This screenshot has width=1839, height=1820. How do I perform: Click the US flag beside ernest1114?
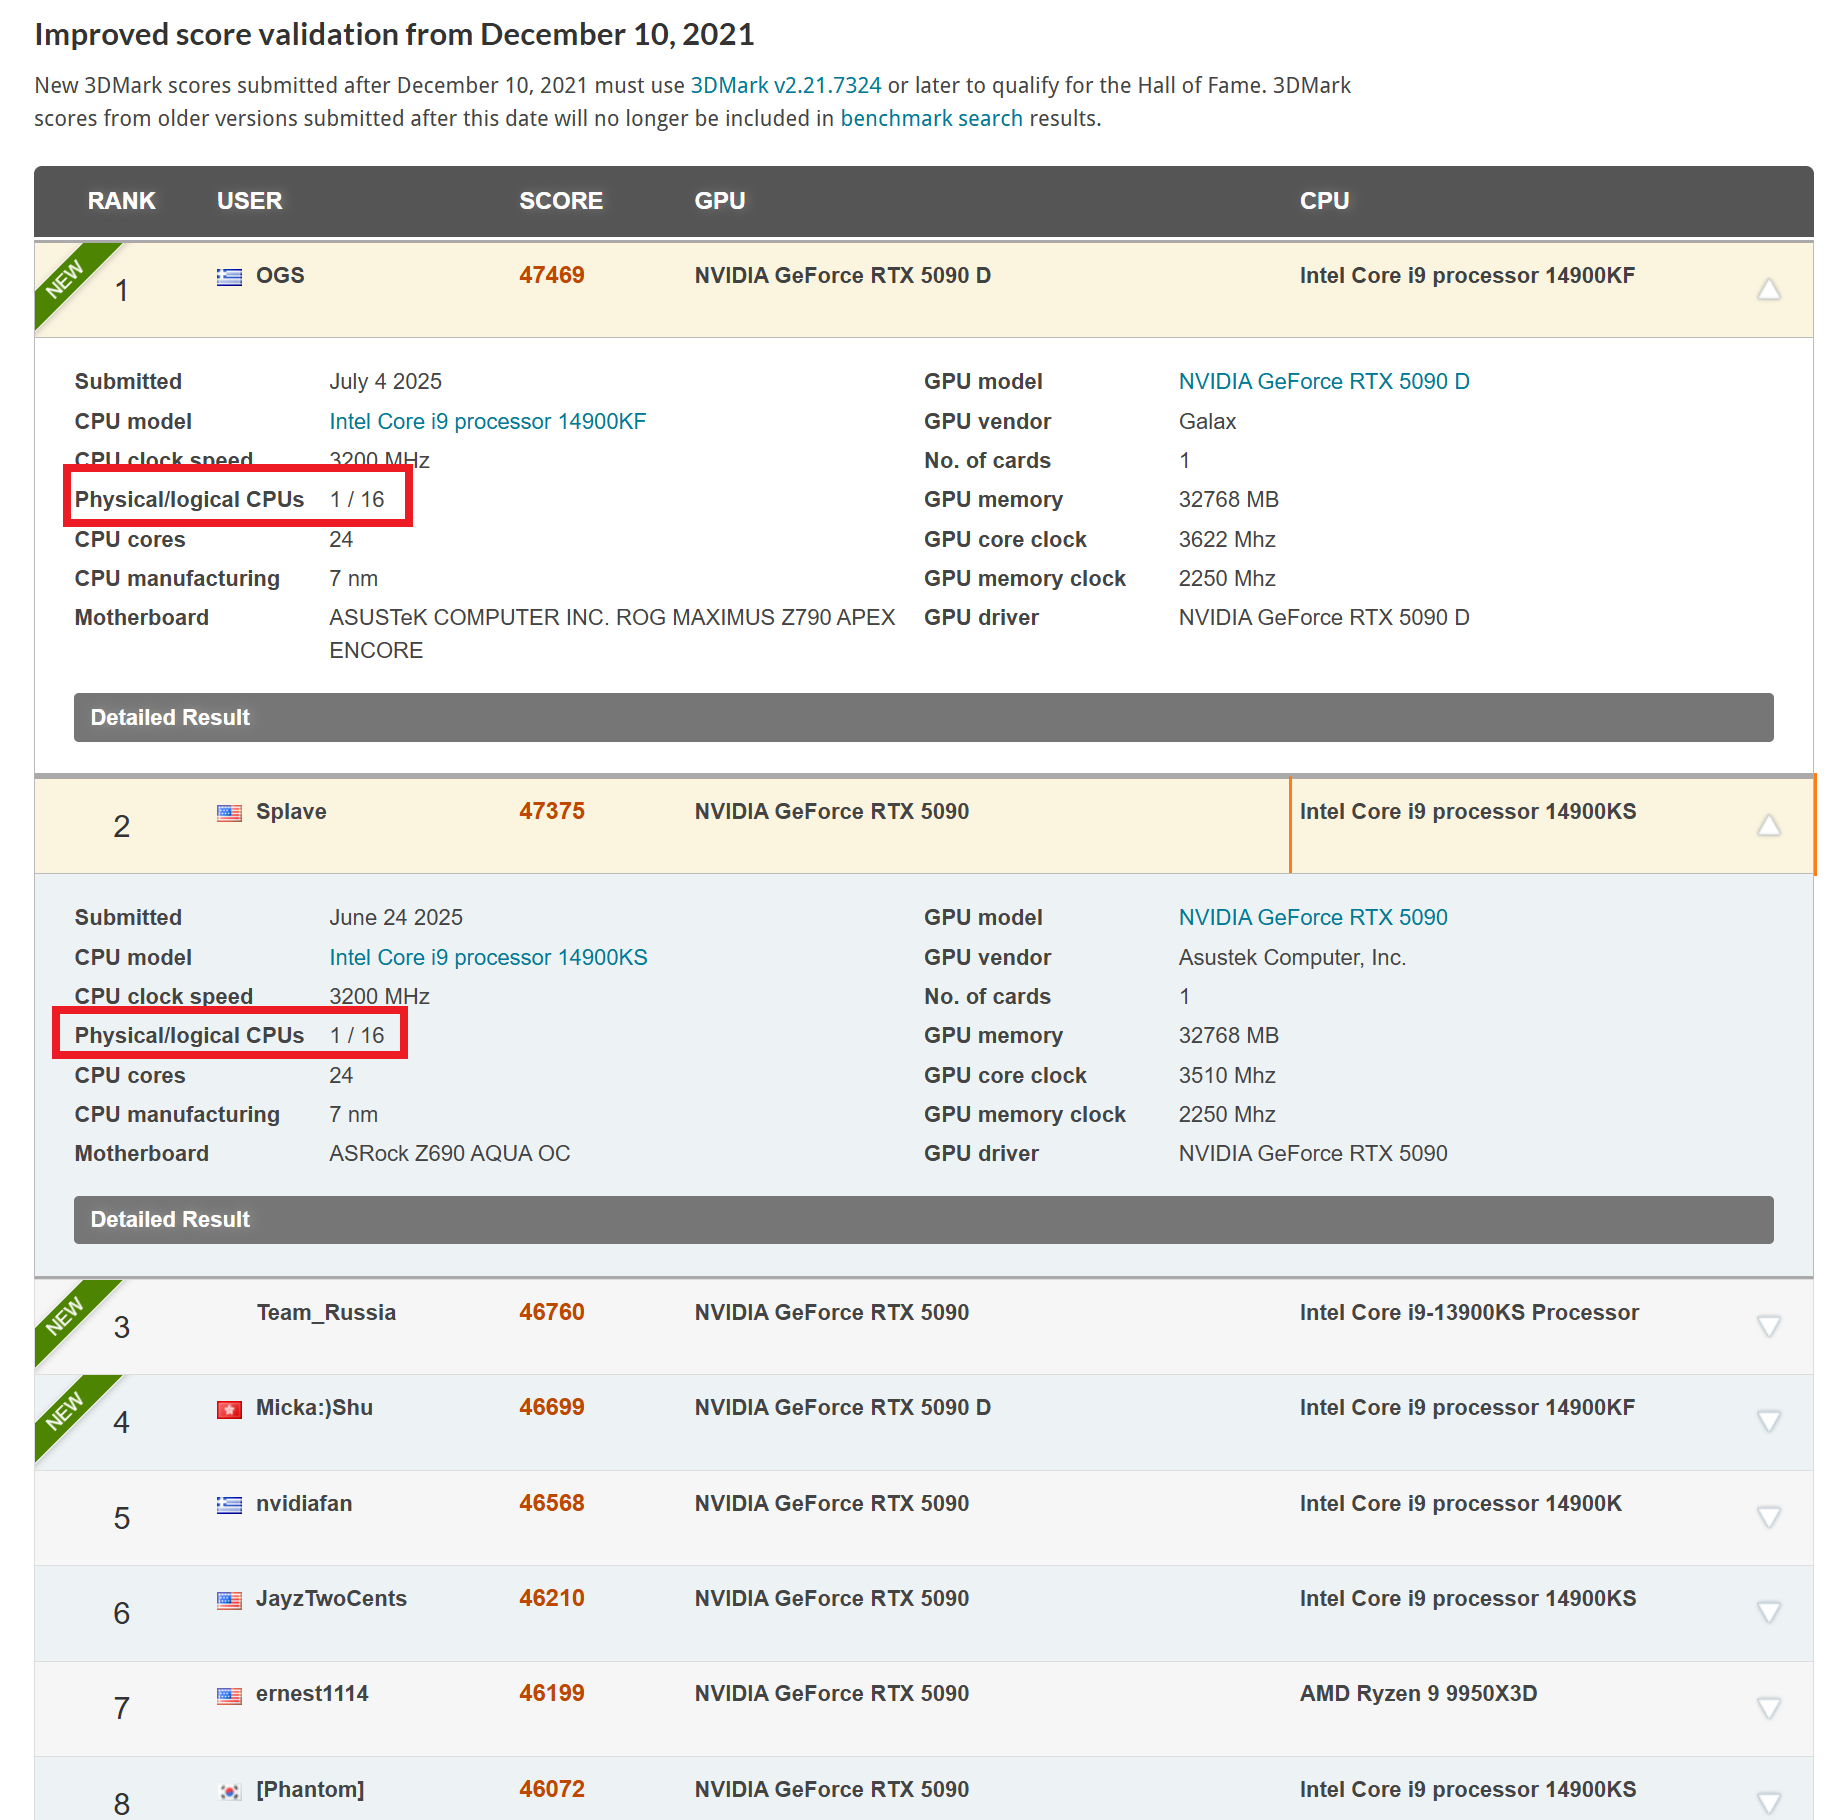pos(229,1695)
